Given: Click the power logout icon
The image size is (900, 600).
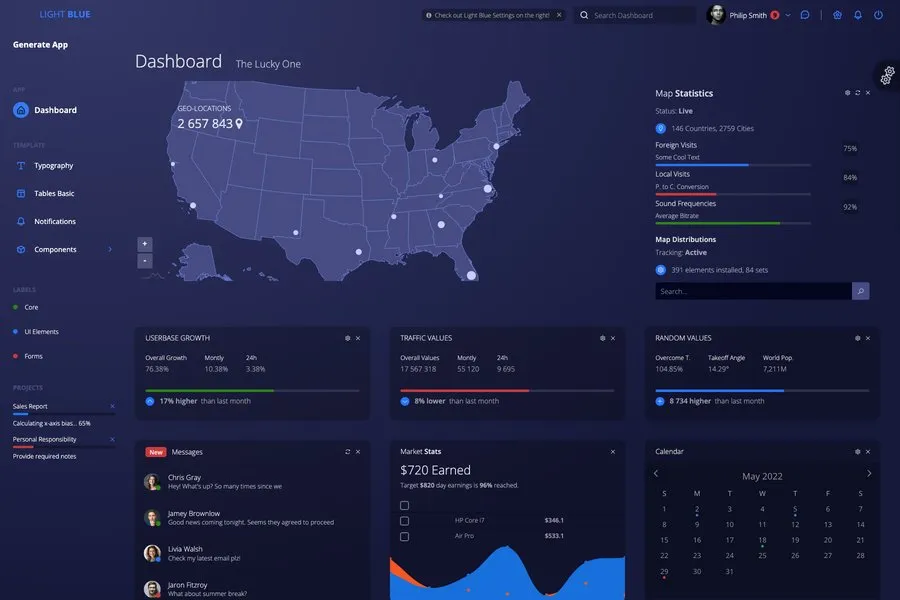Looking at the screenshot, I should pyautogui.click(x=878, y=15).
